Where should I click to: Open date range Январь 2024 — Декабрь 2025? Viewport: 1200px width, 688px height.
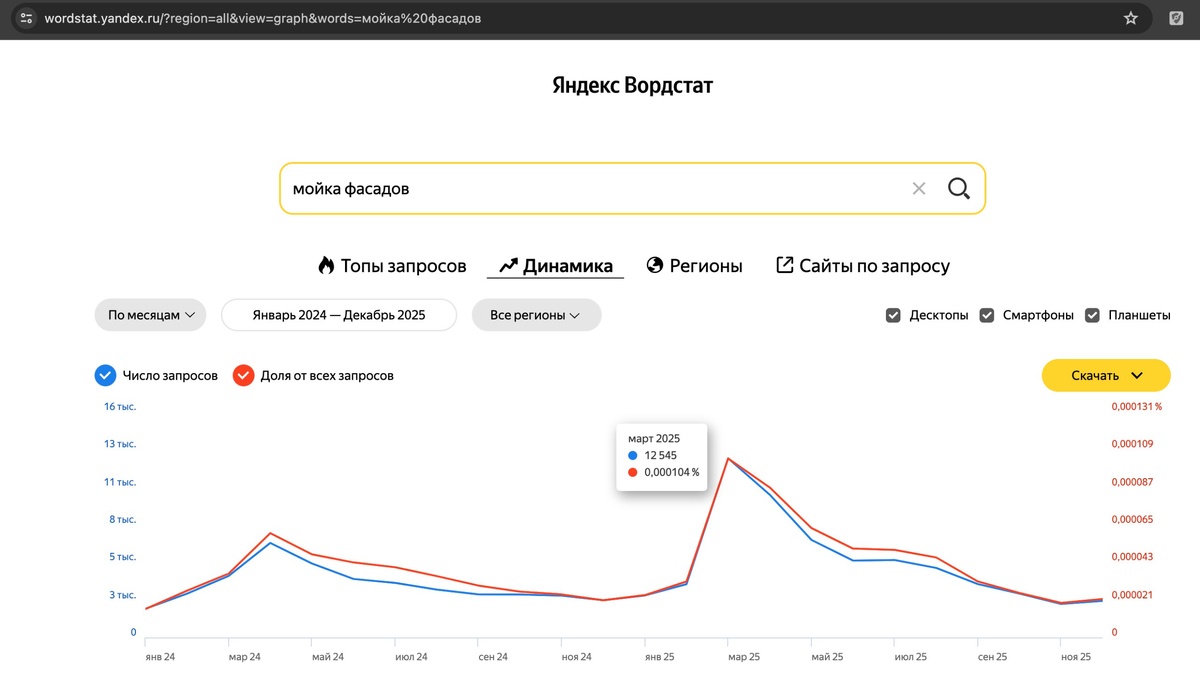[338, 315]
